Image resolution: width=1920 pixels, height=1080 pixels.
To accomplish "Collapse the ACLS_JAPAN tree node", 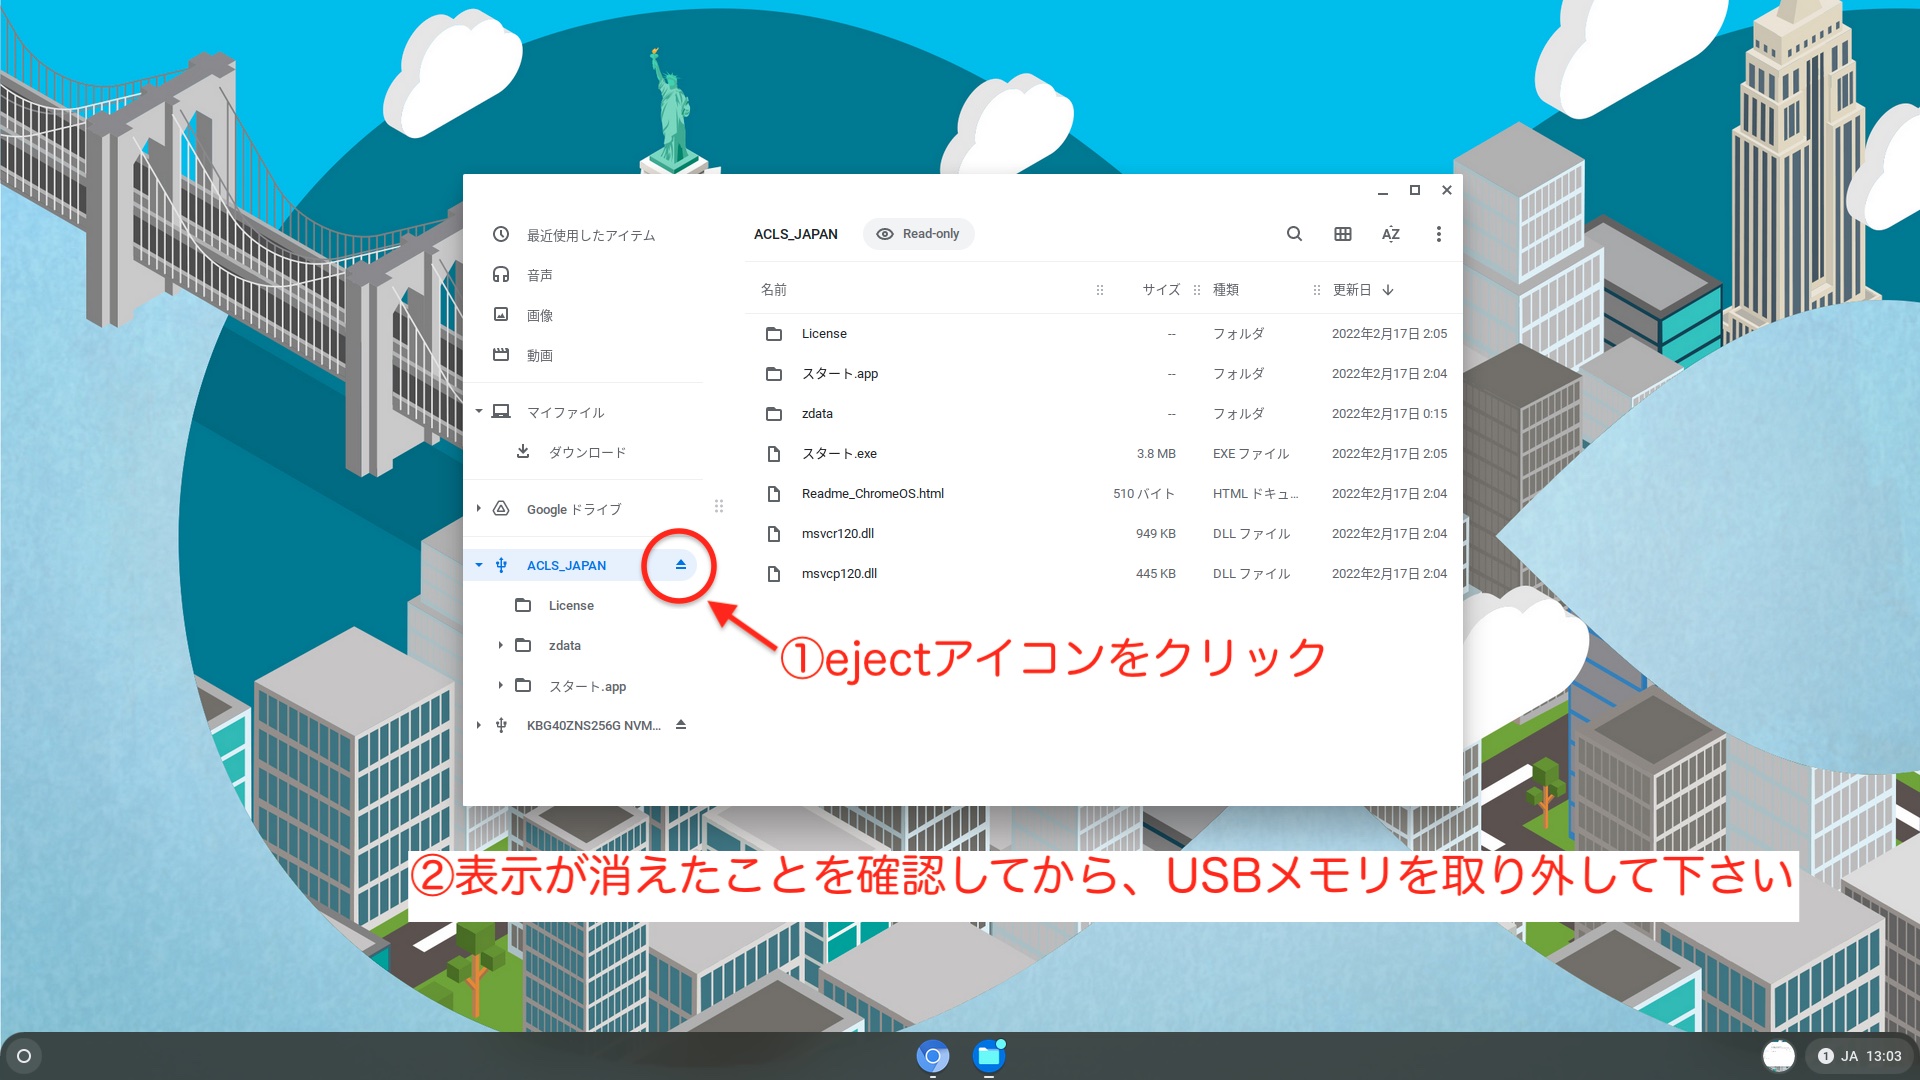I will [479, 565].
